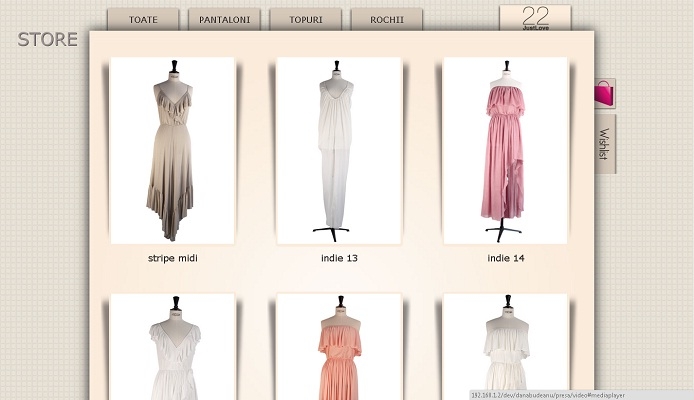Click the 'indie 14' product name
694x400 pixels.
505,258
